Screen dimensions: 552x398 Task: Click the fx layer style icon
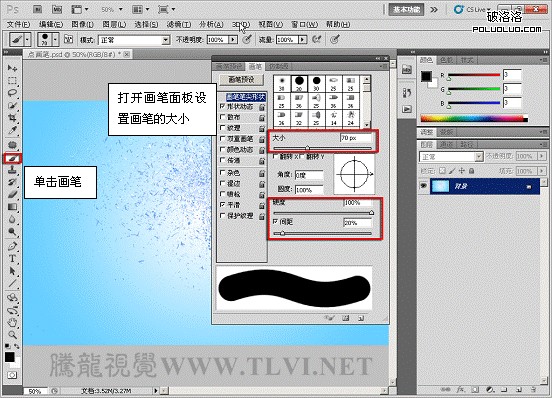click(x=461, y=390)
